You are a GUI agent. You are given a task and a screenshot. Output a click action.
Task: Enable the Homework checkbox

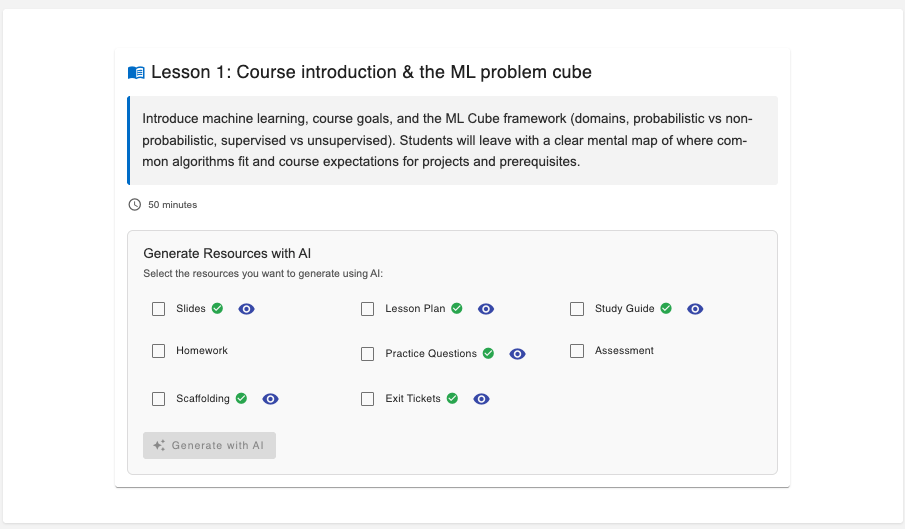pyautogui.click(x=159, y=351)
